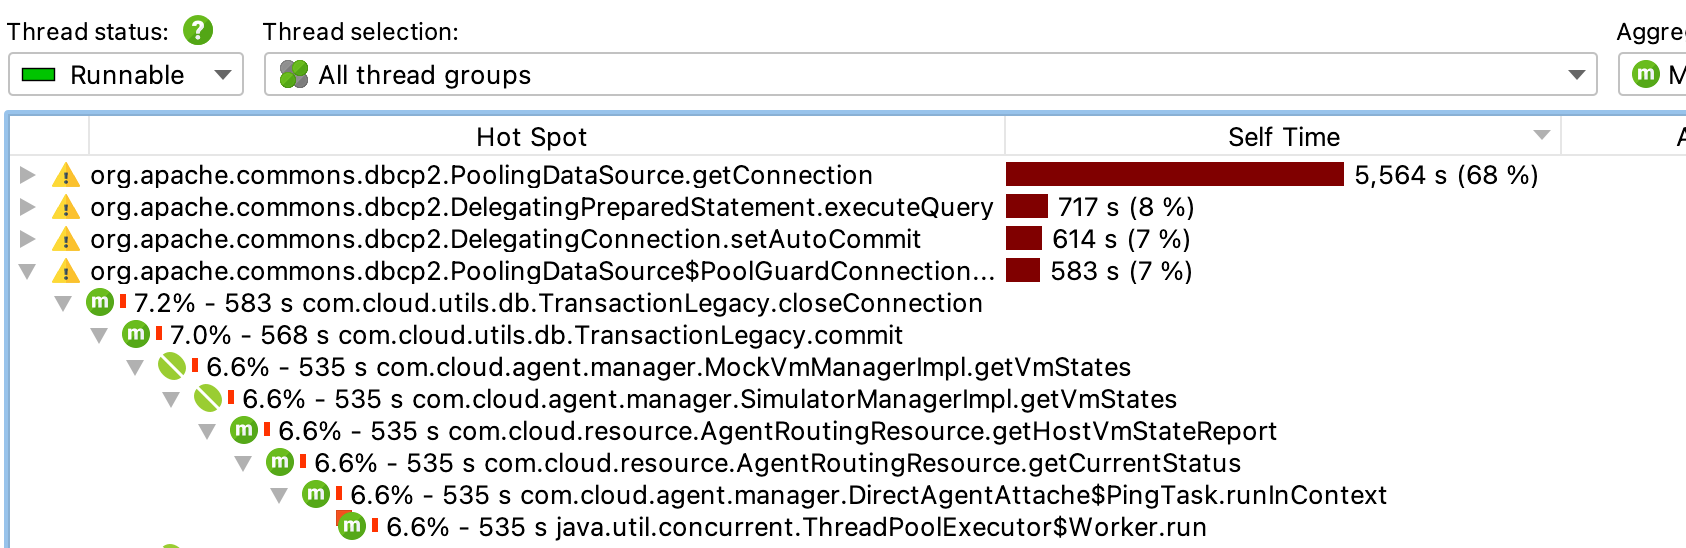Collapse the PoolGuardConnection hot spot node
The height and width of the screenshot is (548, 1686).
pos(28,271)
